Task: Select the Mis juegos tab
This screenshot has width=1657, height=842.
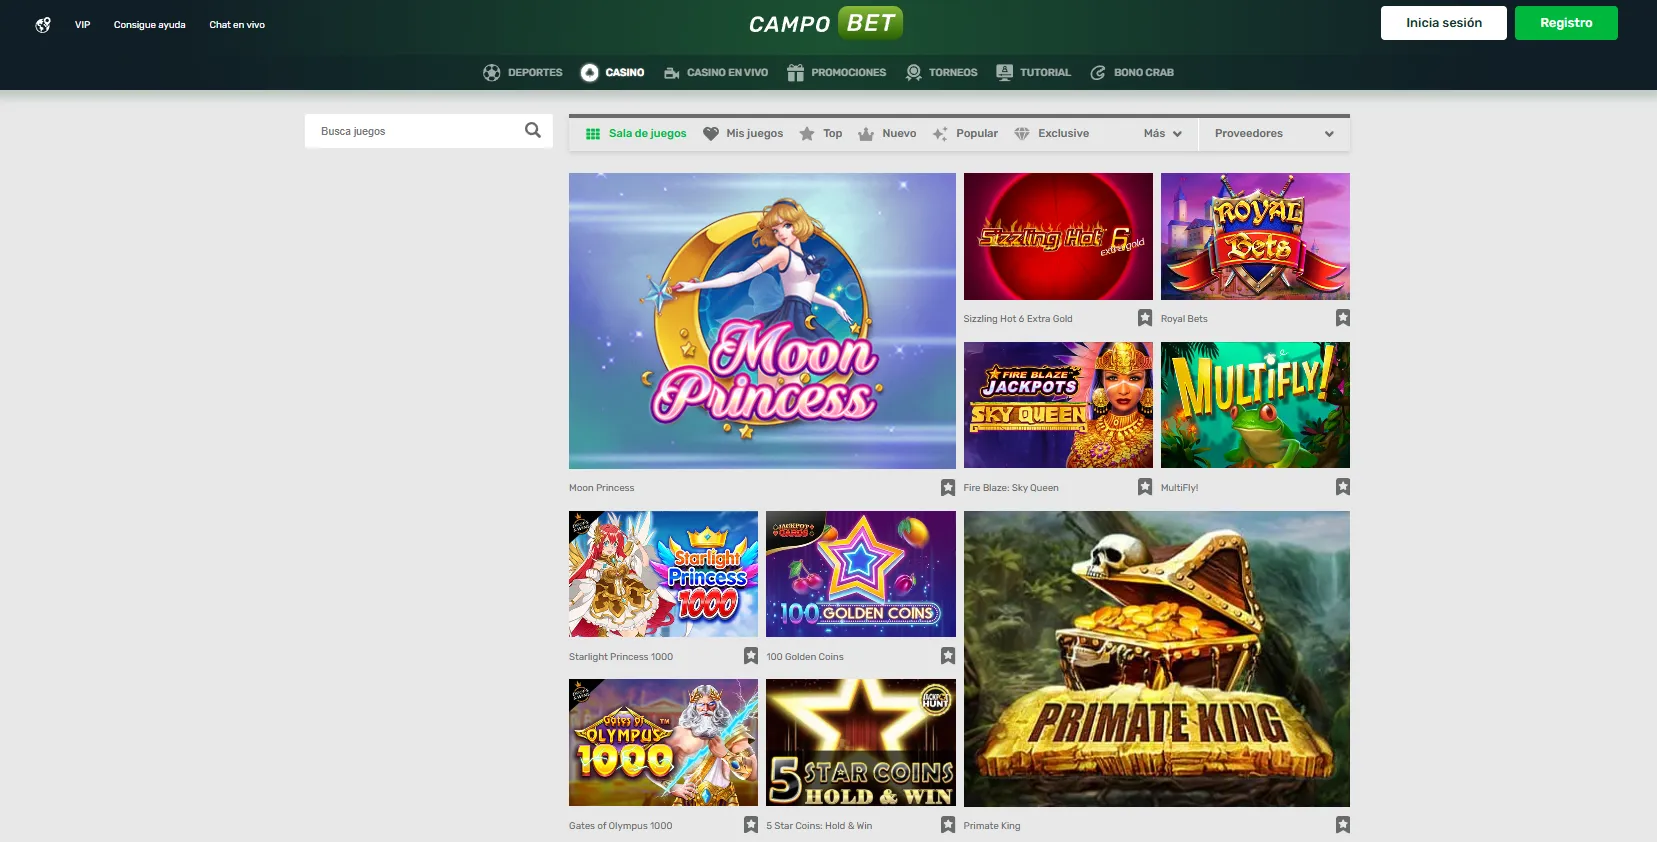Action: pos(743,134)
